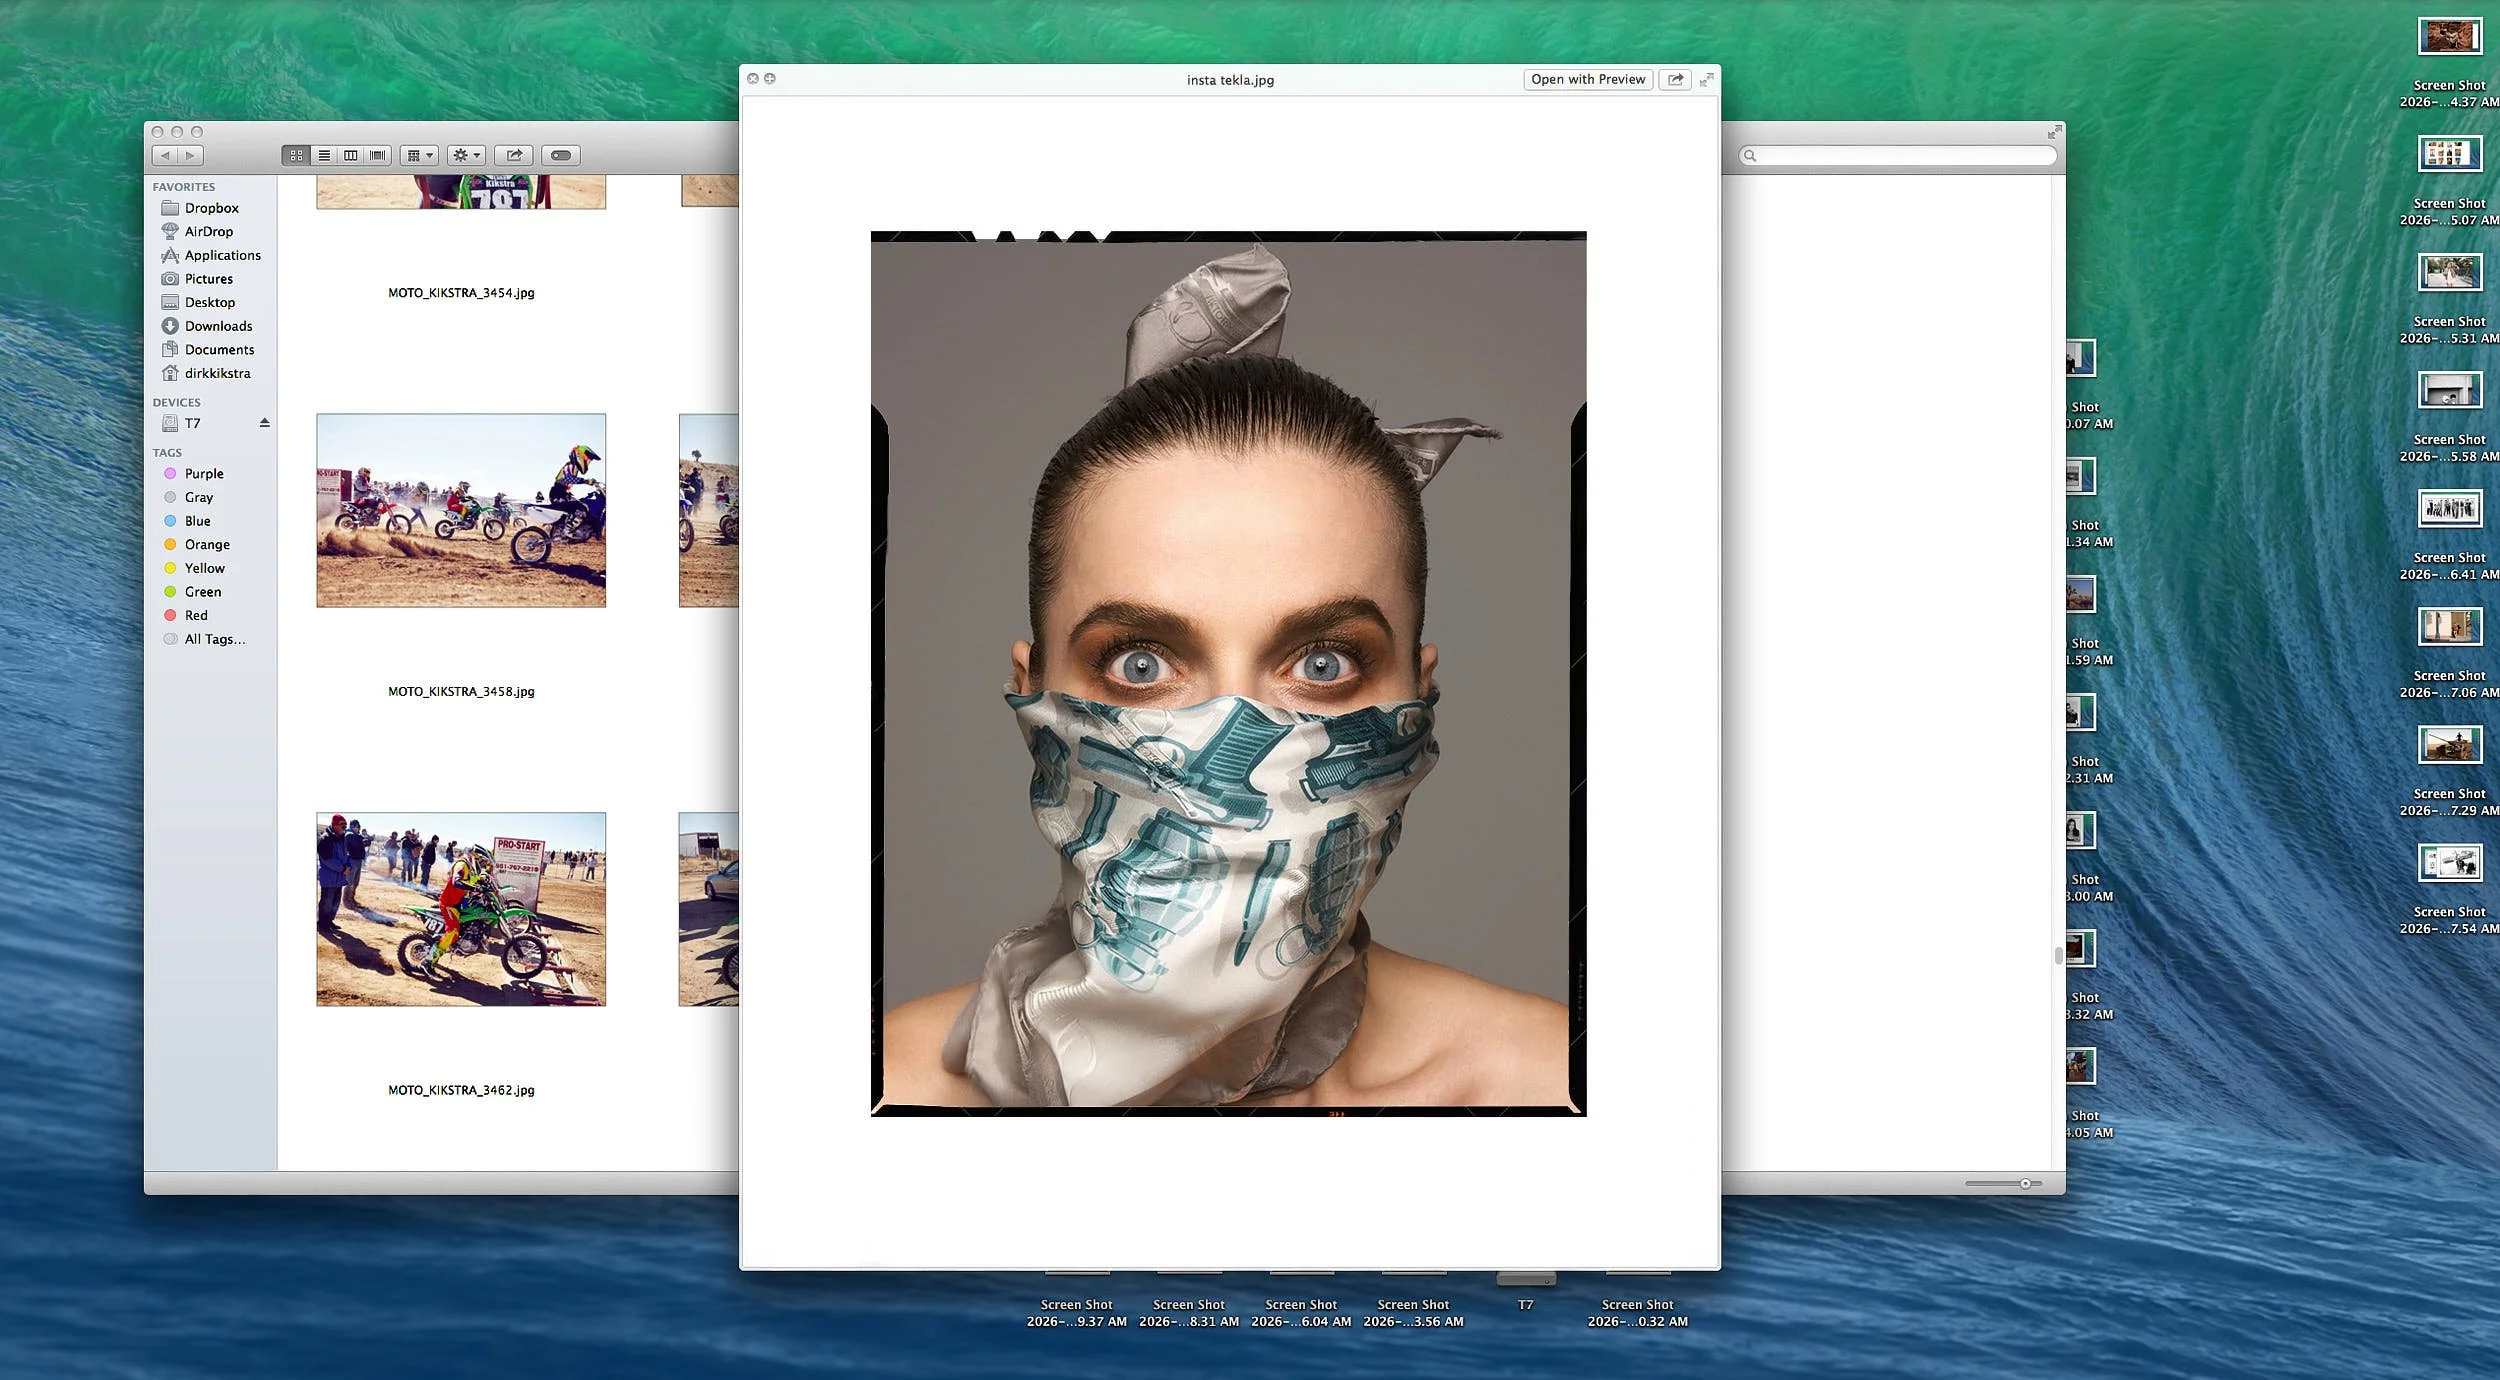Image resolution: width=2500 pixels, height=1380 pixels.
Task: Open the Finder action gear menu
Action: pyautogui.click(x=466, y=155)
